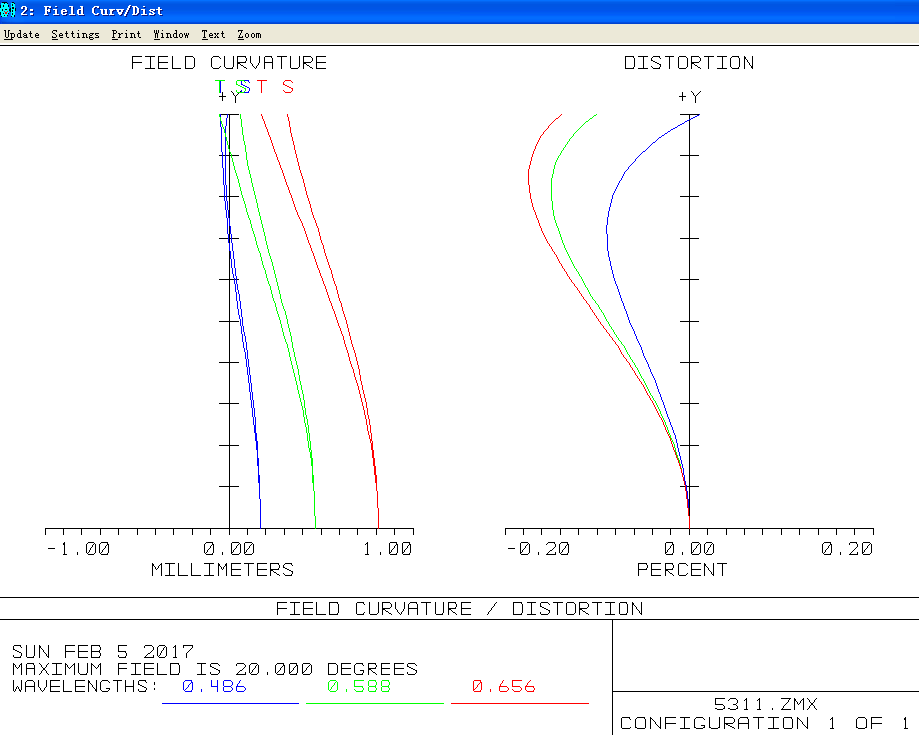Open the Text menu

pyautogui.click(x=213, y=34)
